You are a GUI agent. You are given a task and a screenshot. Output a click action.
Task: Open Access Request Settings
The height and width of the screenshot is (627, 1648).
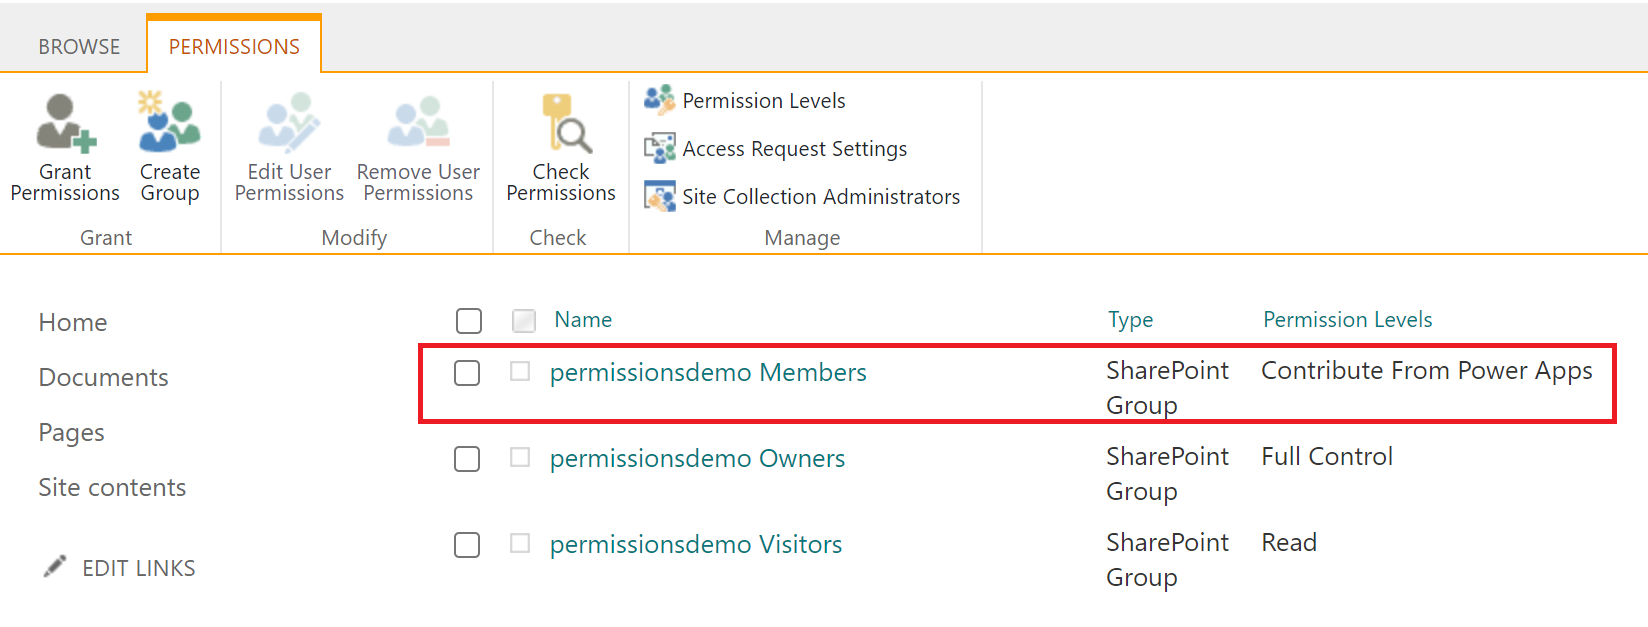coord(794,149)
